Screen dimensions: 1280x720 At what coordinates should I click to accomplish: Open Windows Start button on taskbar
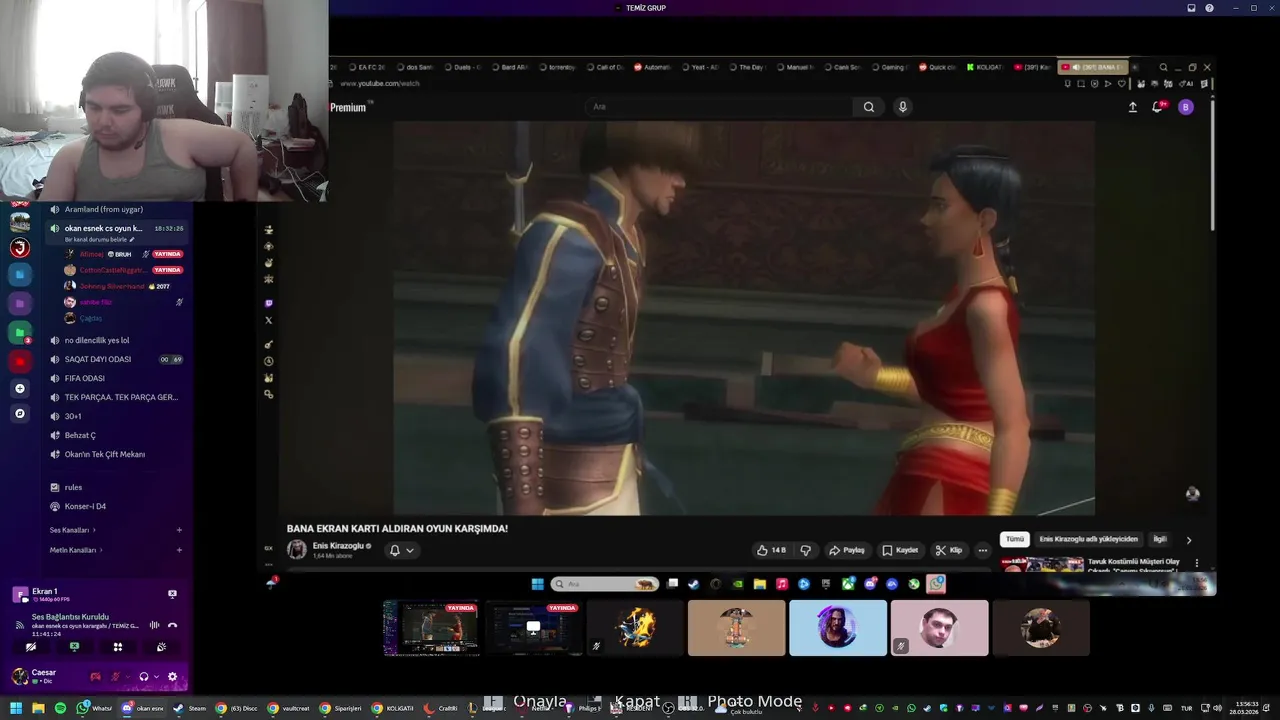tap(16, 709)
